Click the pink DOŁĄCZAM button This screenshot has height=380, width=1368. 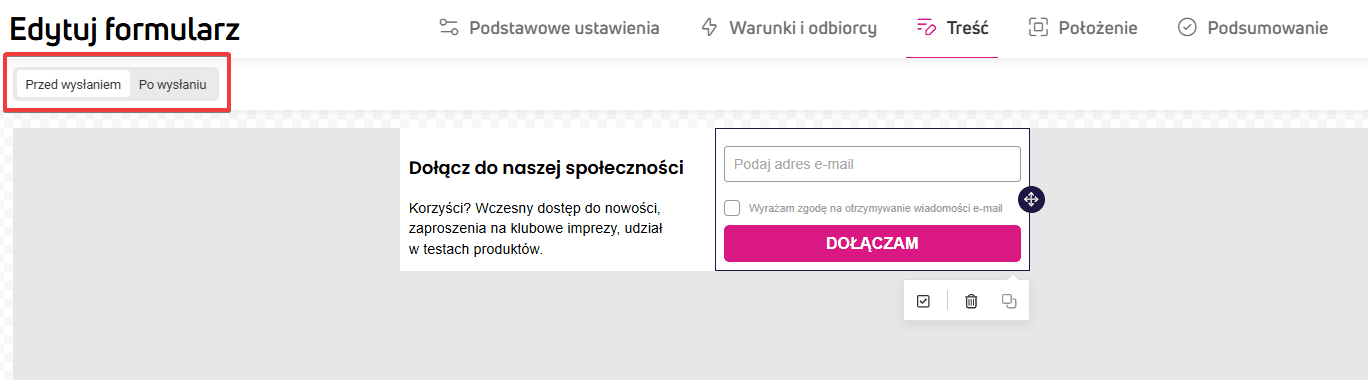point(872,243)
